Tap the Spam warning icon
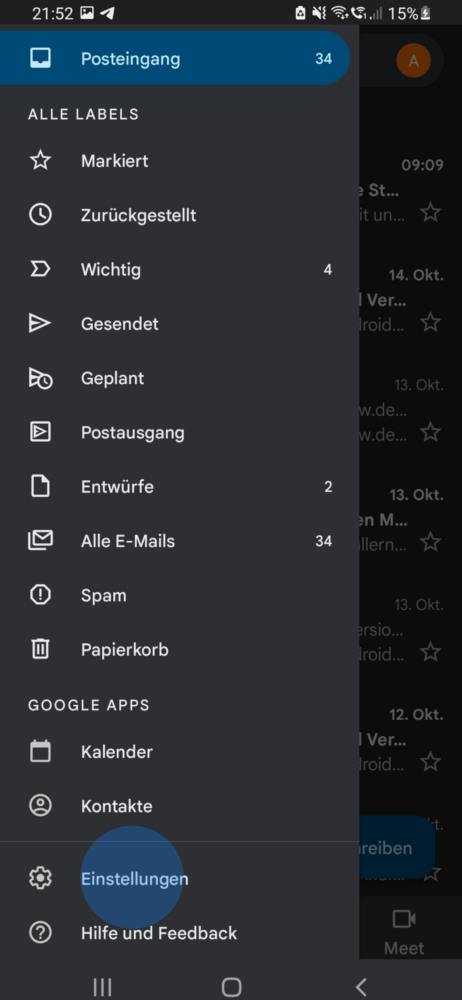The image size is (462, 1000). (40, 595)
